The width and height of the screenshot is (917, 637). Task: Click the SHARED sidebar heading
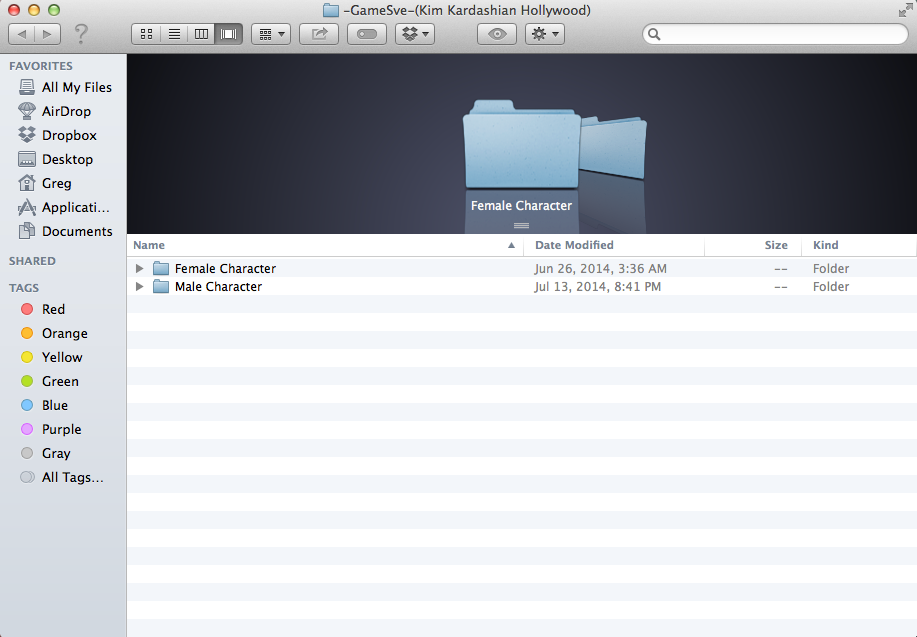(x=32, y=261)
